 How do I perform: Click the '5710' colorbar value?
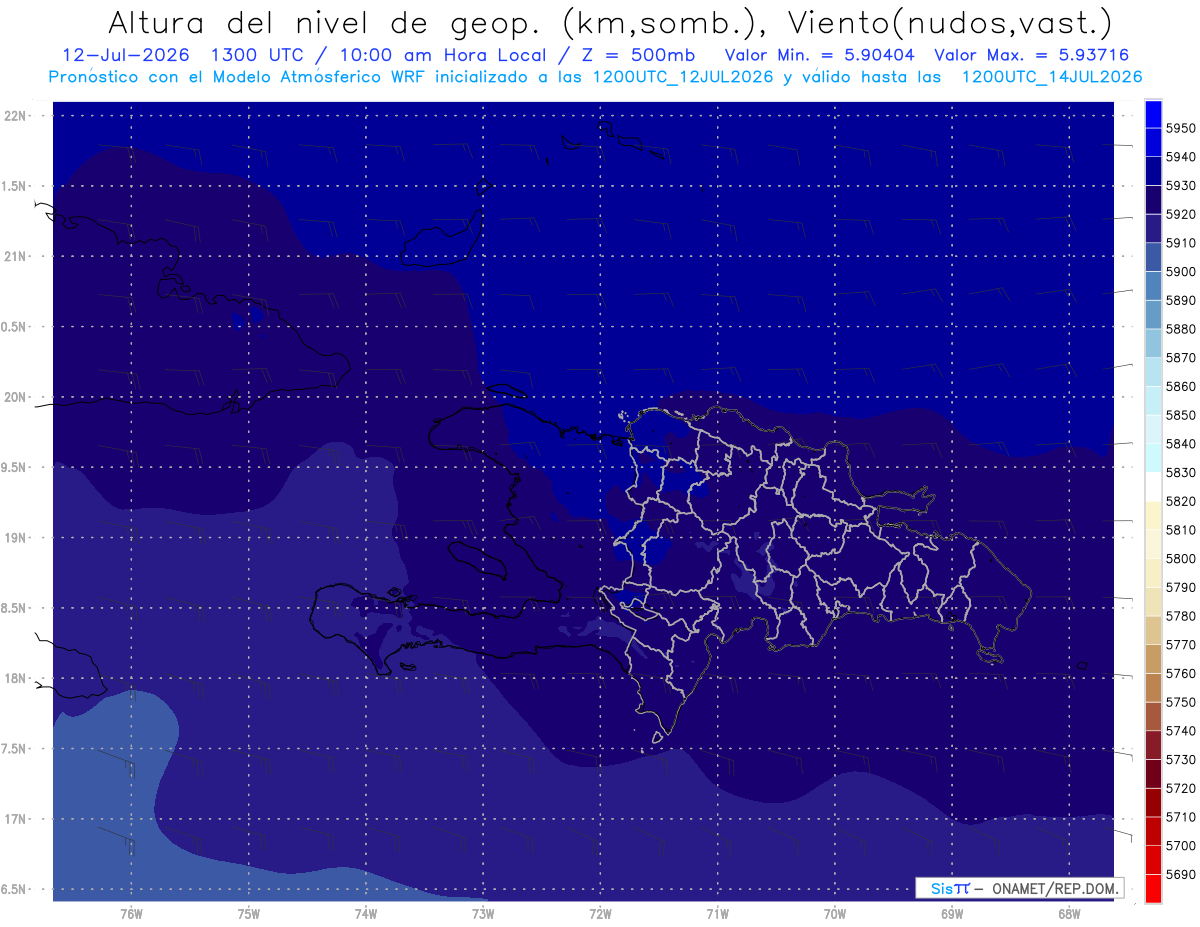click(1181, 817)
